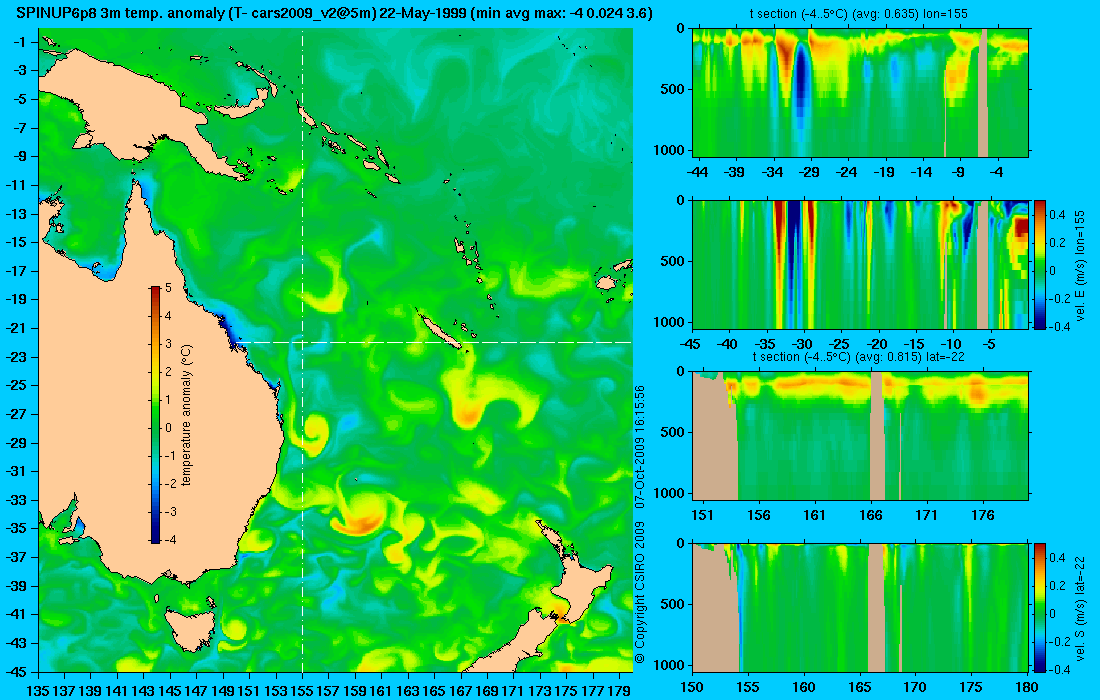Viewport: 1100px width, 700px height.
Task: Click depth label 500 on vel. S section
Action: pos(673,604)
